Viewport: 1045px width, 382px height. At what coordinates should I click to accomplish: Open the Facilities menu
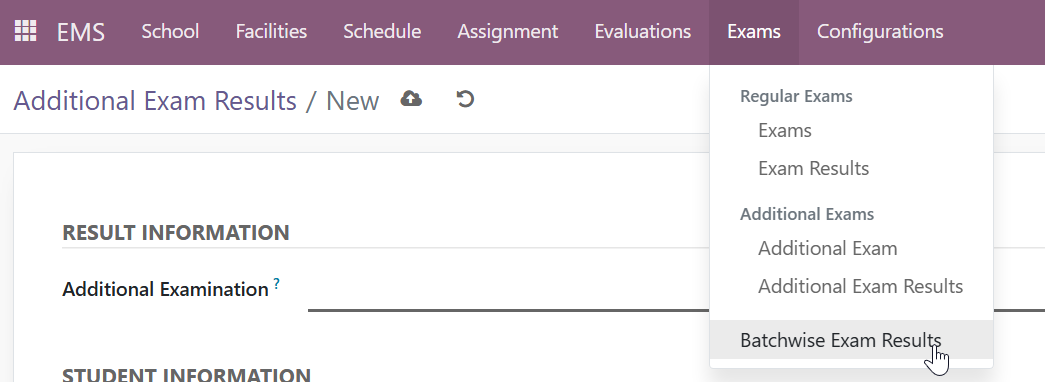click(x=271, y=31)
